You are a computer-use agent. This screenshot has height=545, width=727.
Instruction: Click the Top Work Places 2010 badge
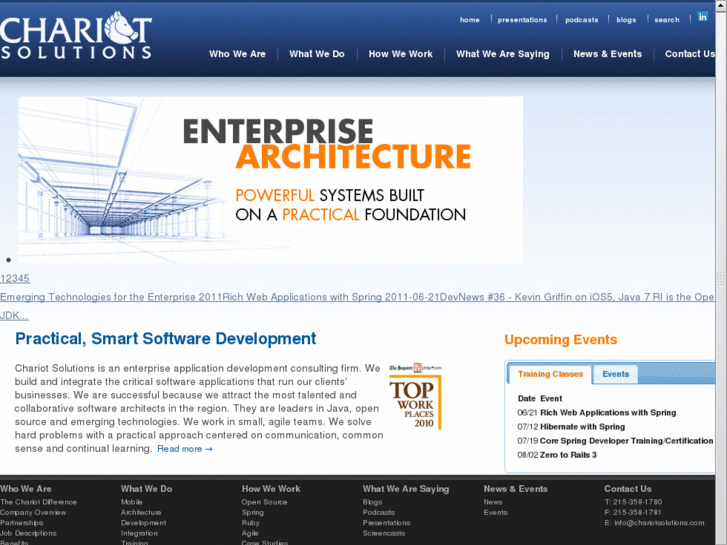tap(415, 396)
